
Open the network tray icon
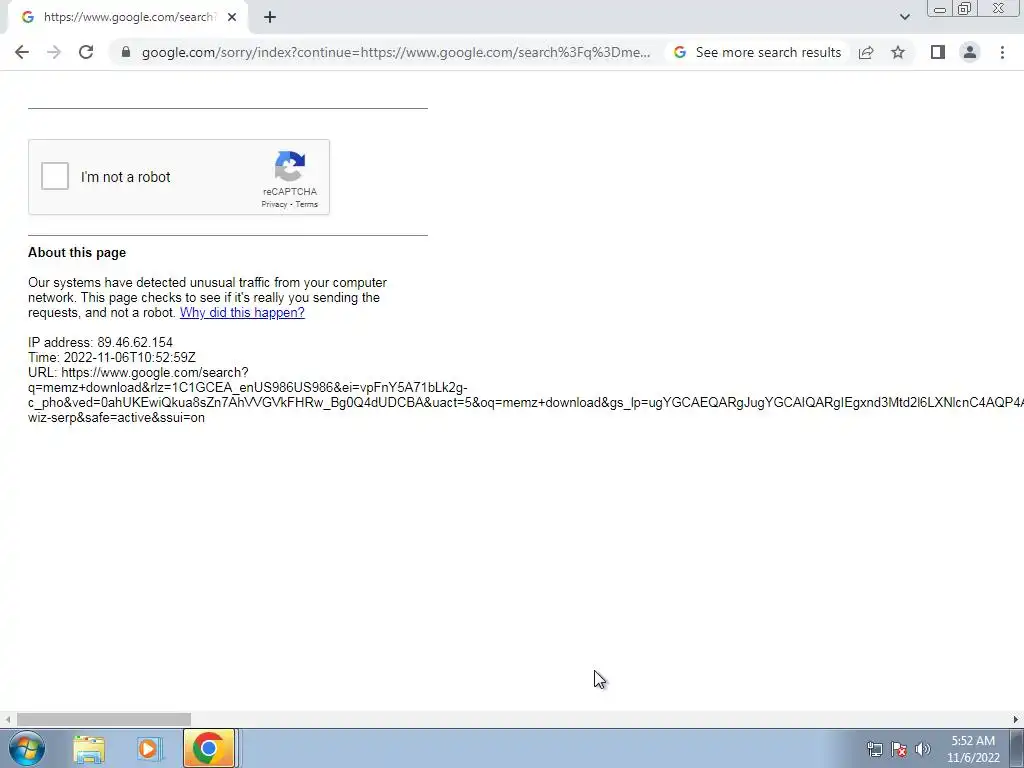point(874,749)
